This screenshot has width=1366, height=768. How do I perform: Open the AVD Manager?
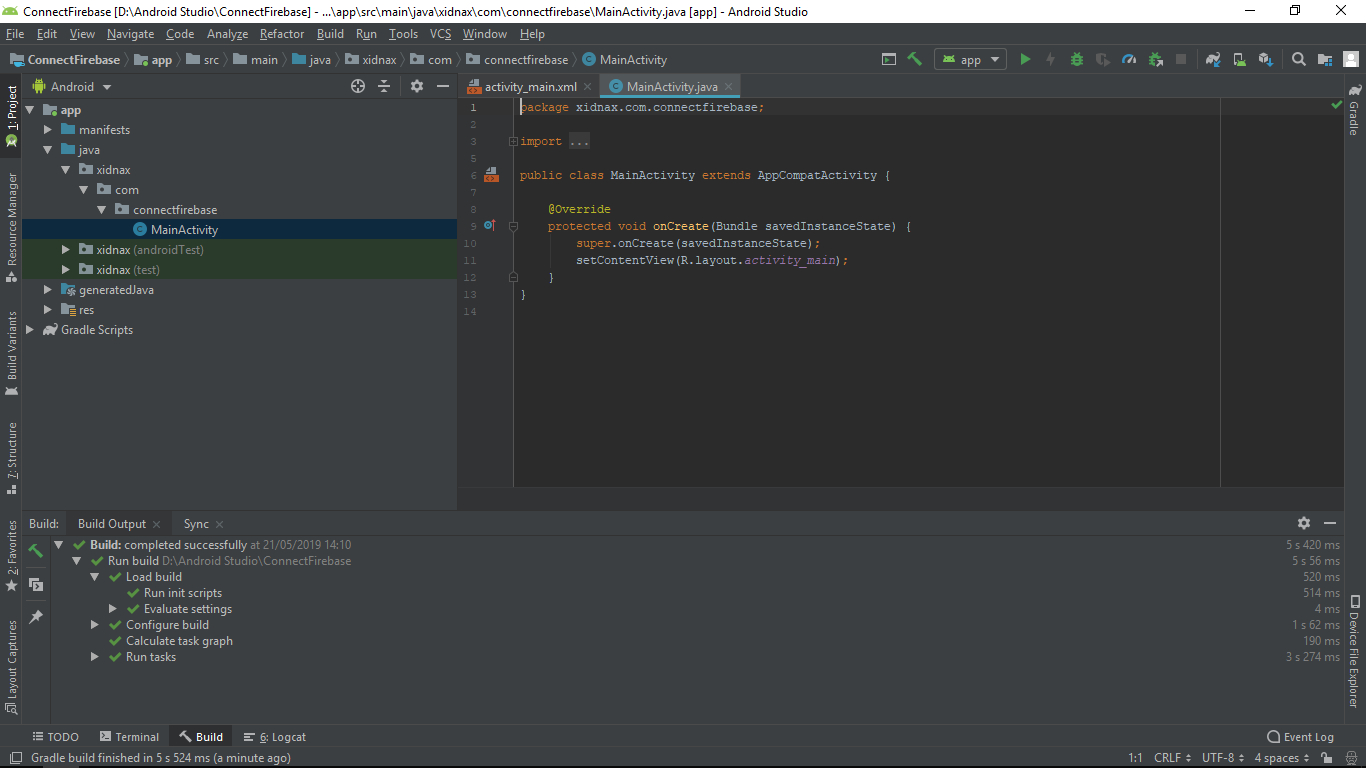pos(1239,59)
